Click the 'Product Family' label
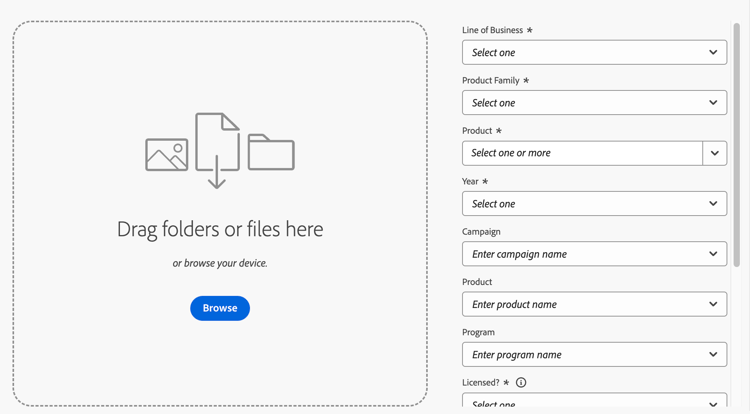The height and width of the screenshot is (414, 750). click(490, 80)
